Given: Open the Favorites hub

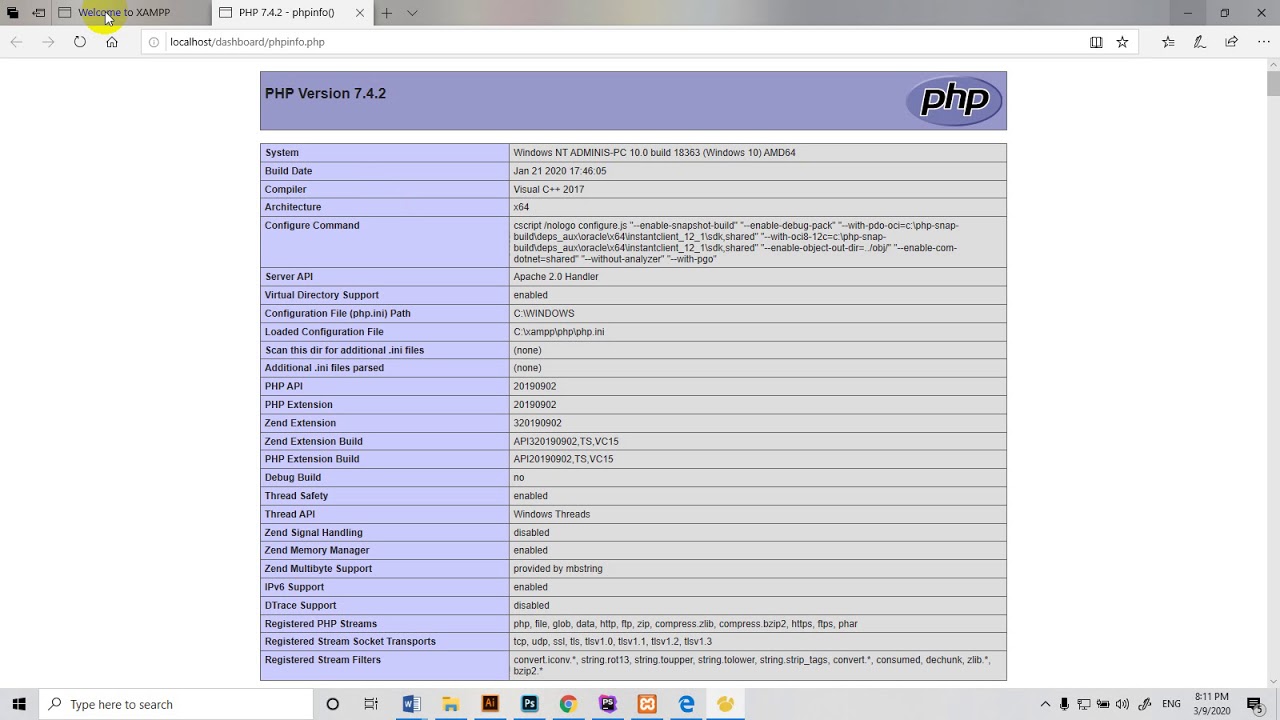Looking at the screenshot, I should pos(1168,42).
